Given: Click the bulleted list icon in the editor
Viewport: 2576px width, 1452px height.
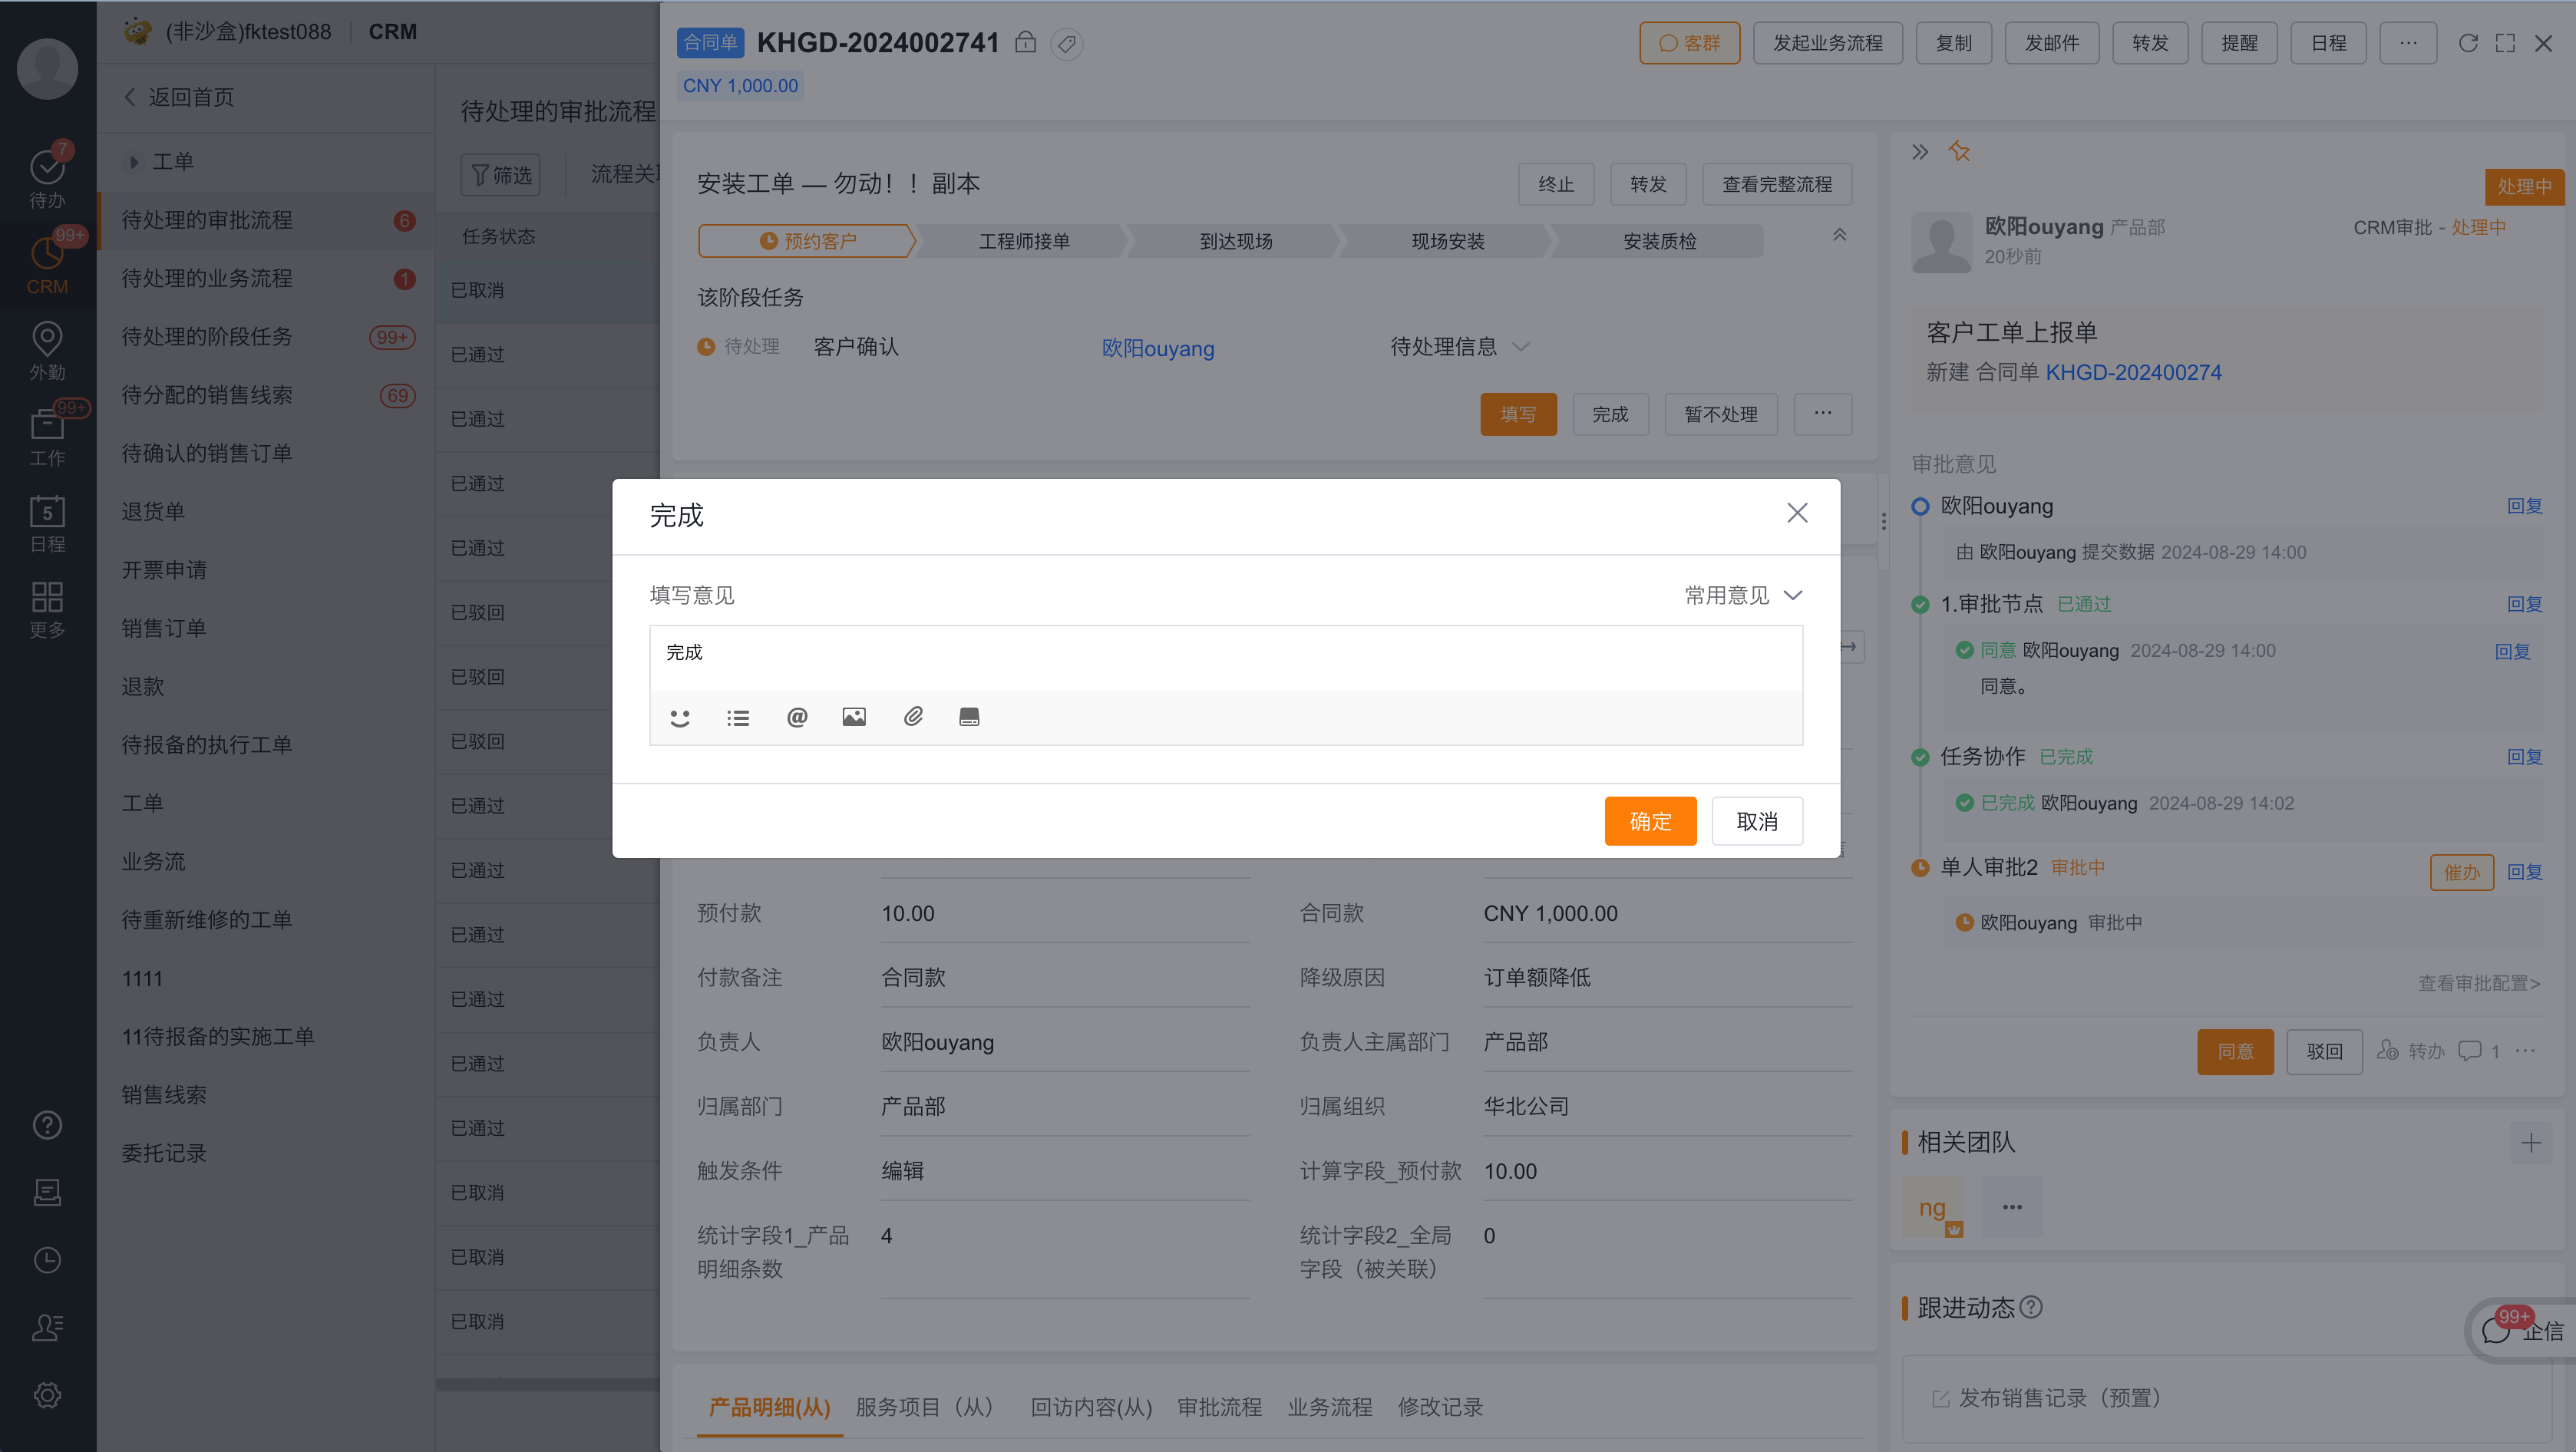Looking at the screenshot, I should pyautogui.click(x=738, y=716).
